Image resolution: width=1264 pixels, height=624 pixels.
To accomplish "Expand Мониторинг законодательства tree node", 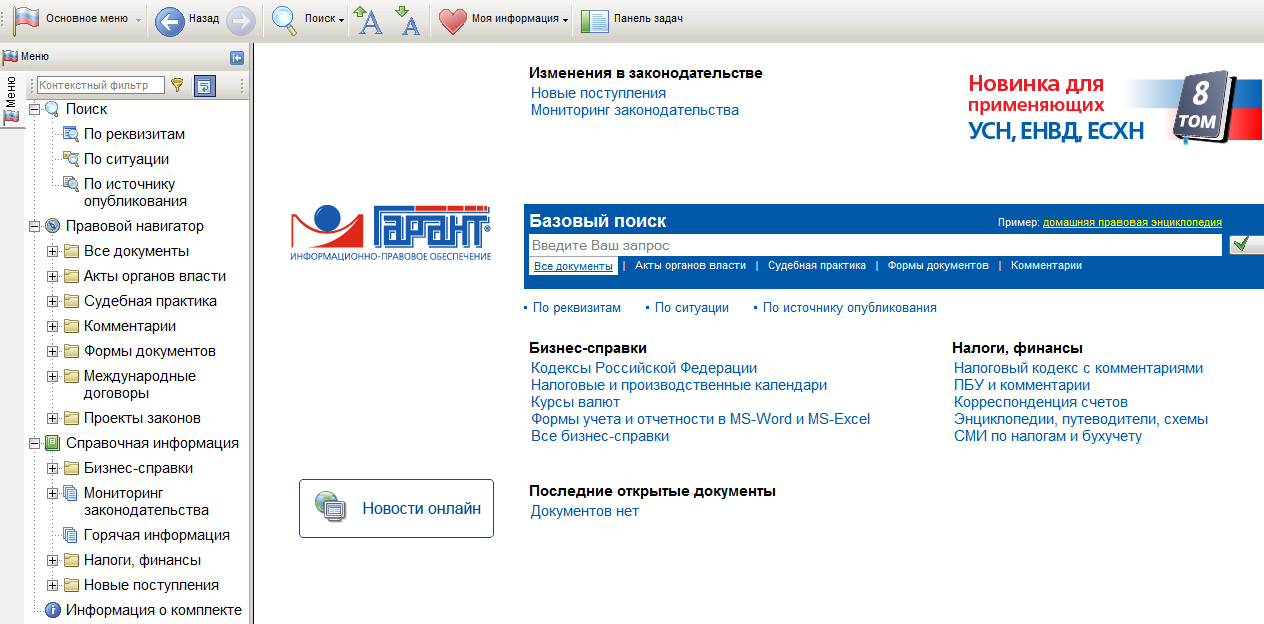I will coord(52,493).
